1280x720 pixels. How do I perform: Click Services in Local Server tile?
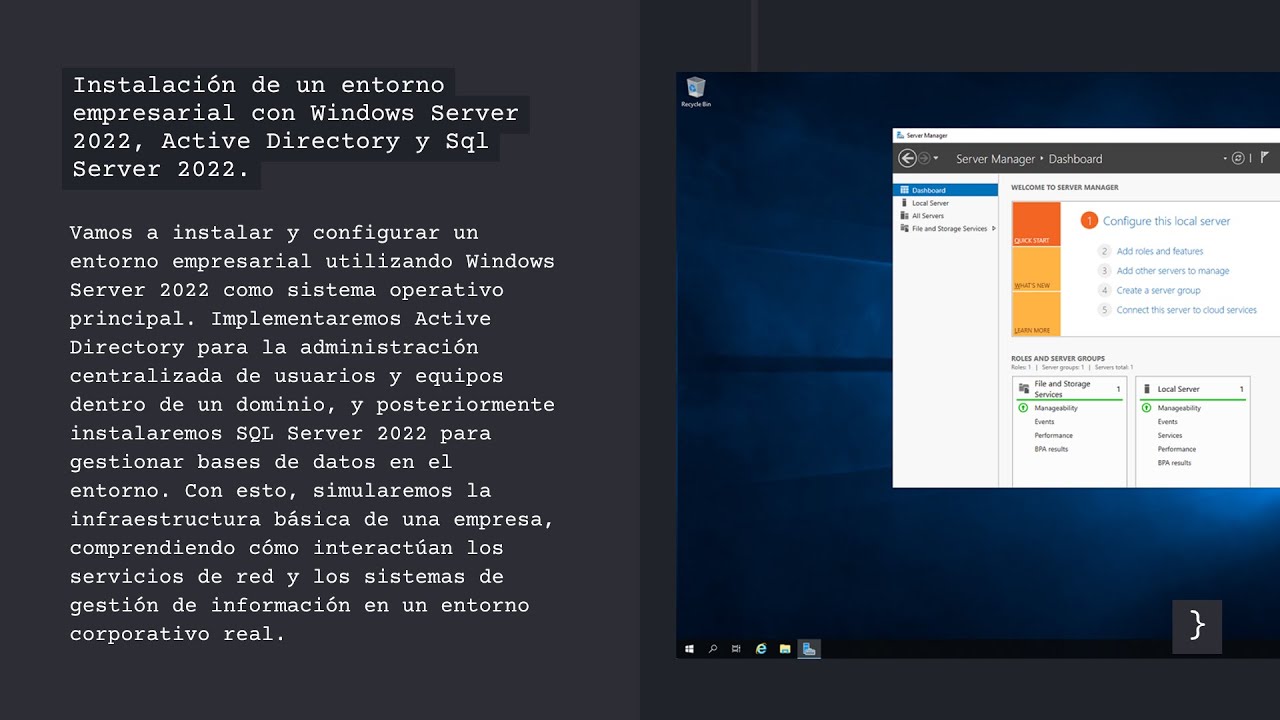[x=1170, y=436]
